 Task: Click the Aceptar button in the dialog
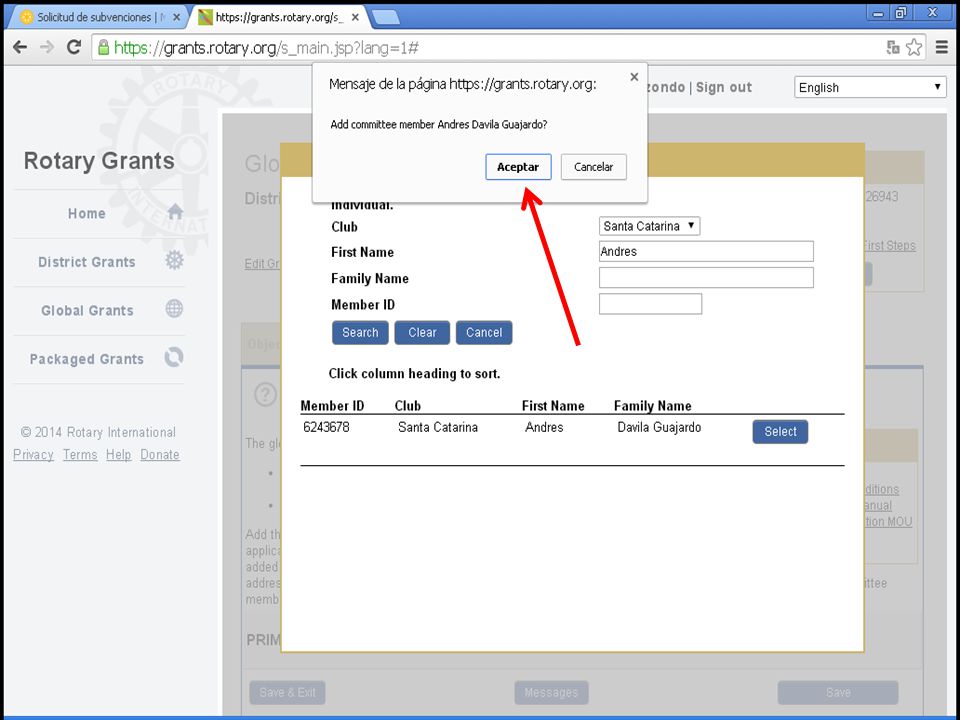pyautogui.click(x=518, y=167)
